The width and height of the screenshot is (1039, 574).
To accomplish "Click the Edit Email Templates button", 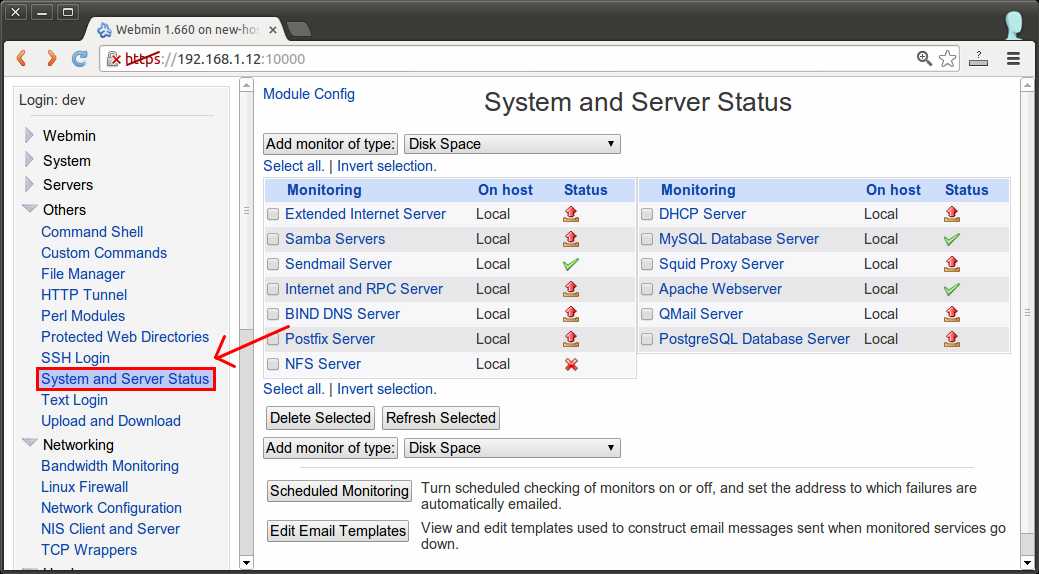I will (338, 531).
